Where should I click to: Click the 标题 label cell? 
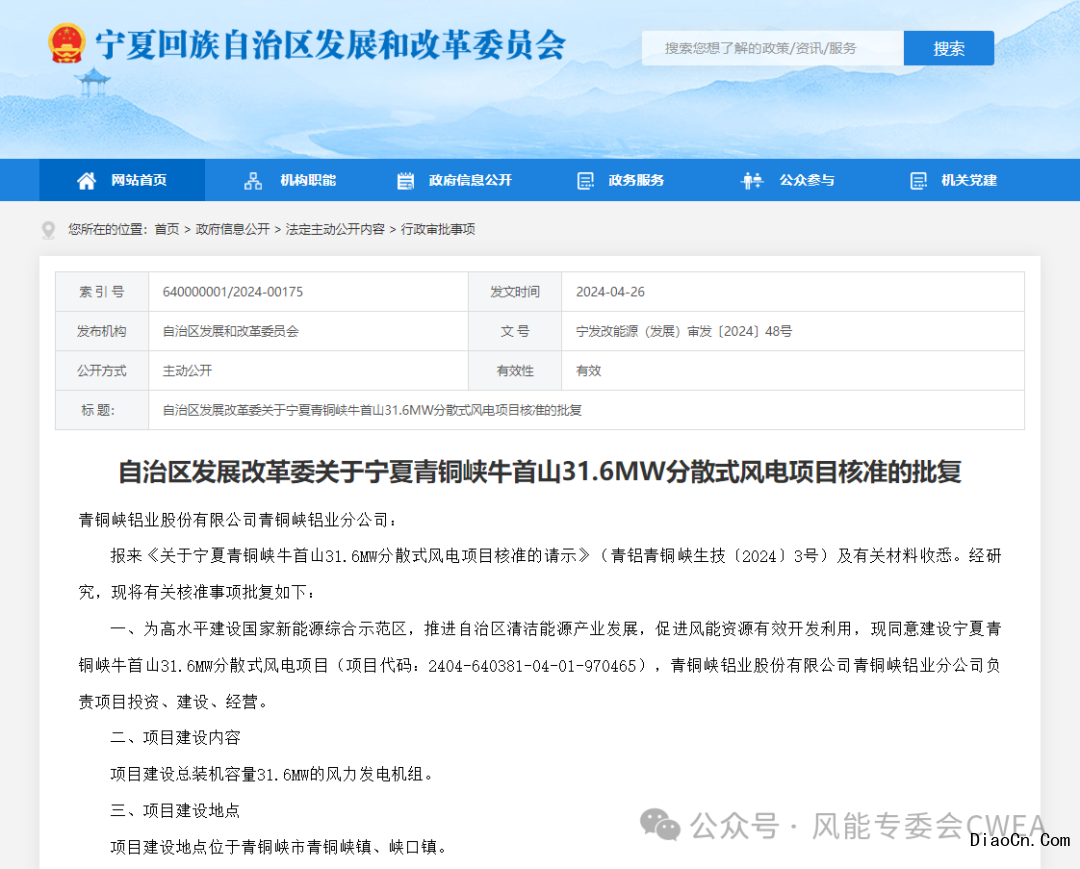(x=102, y=410)
